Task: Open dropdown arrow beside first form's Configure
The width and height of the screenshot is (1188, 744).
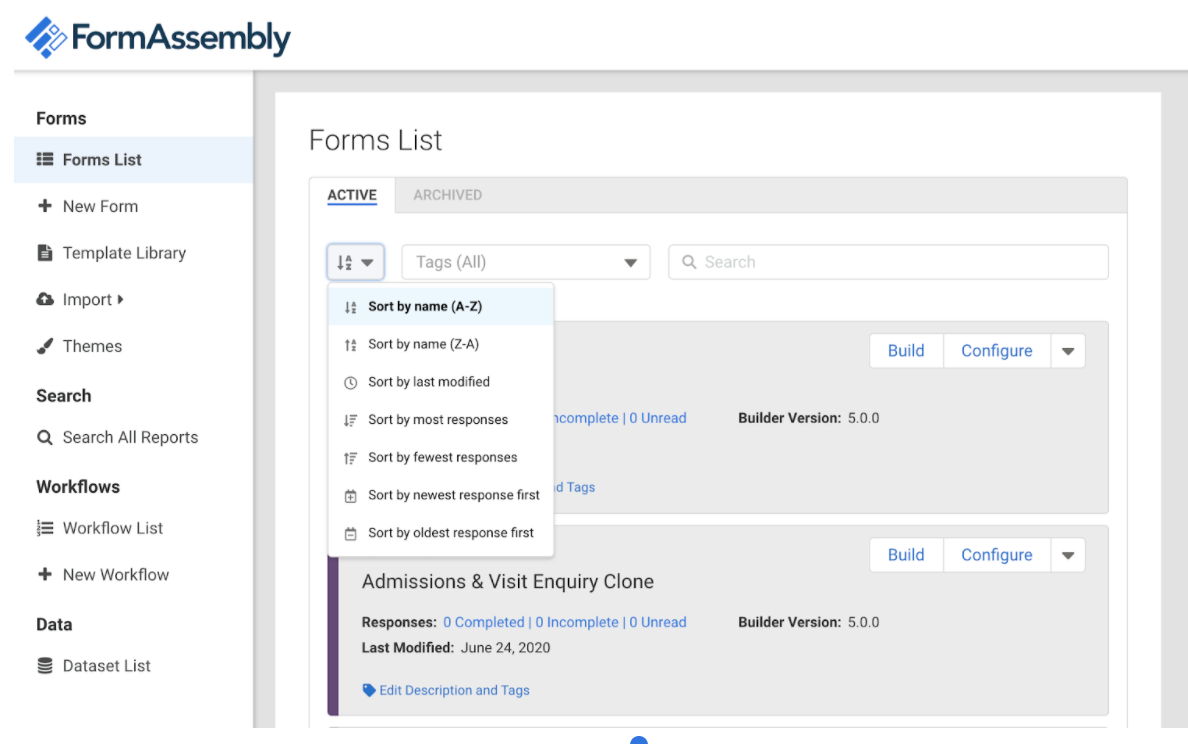Action: (x=1068, y=351)
